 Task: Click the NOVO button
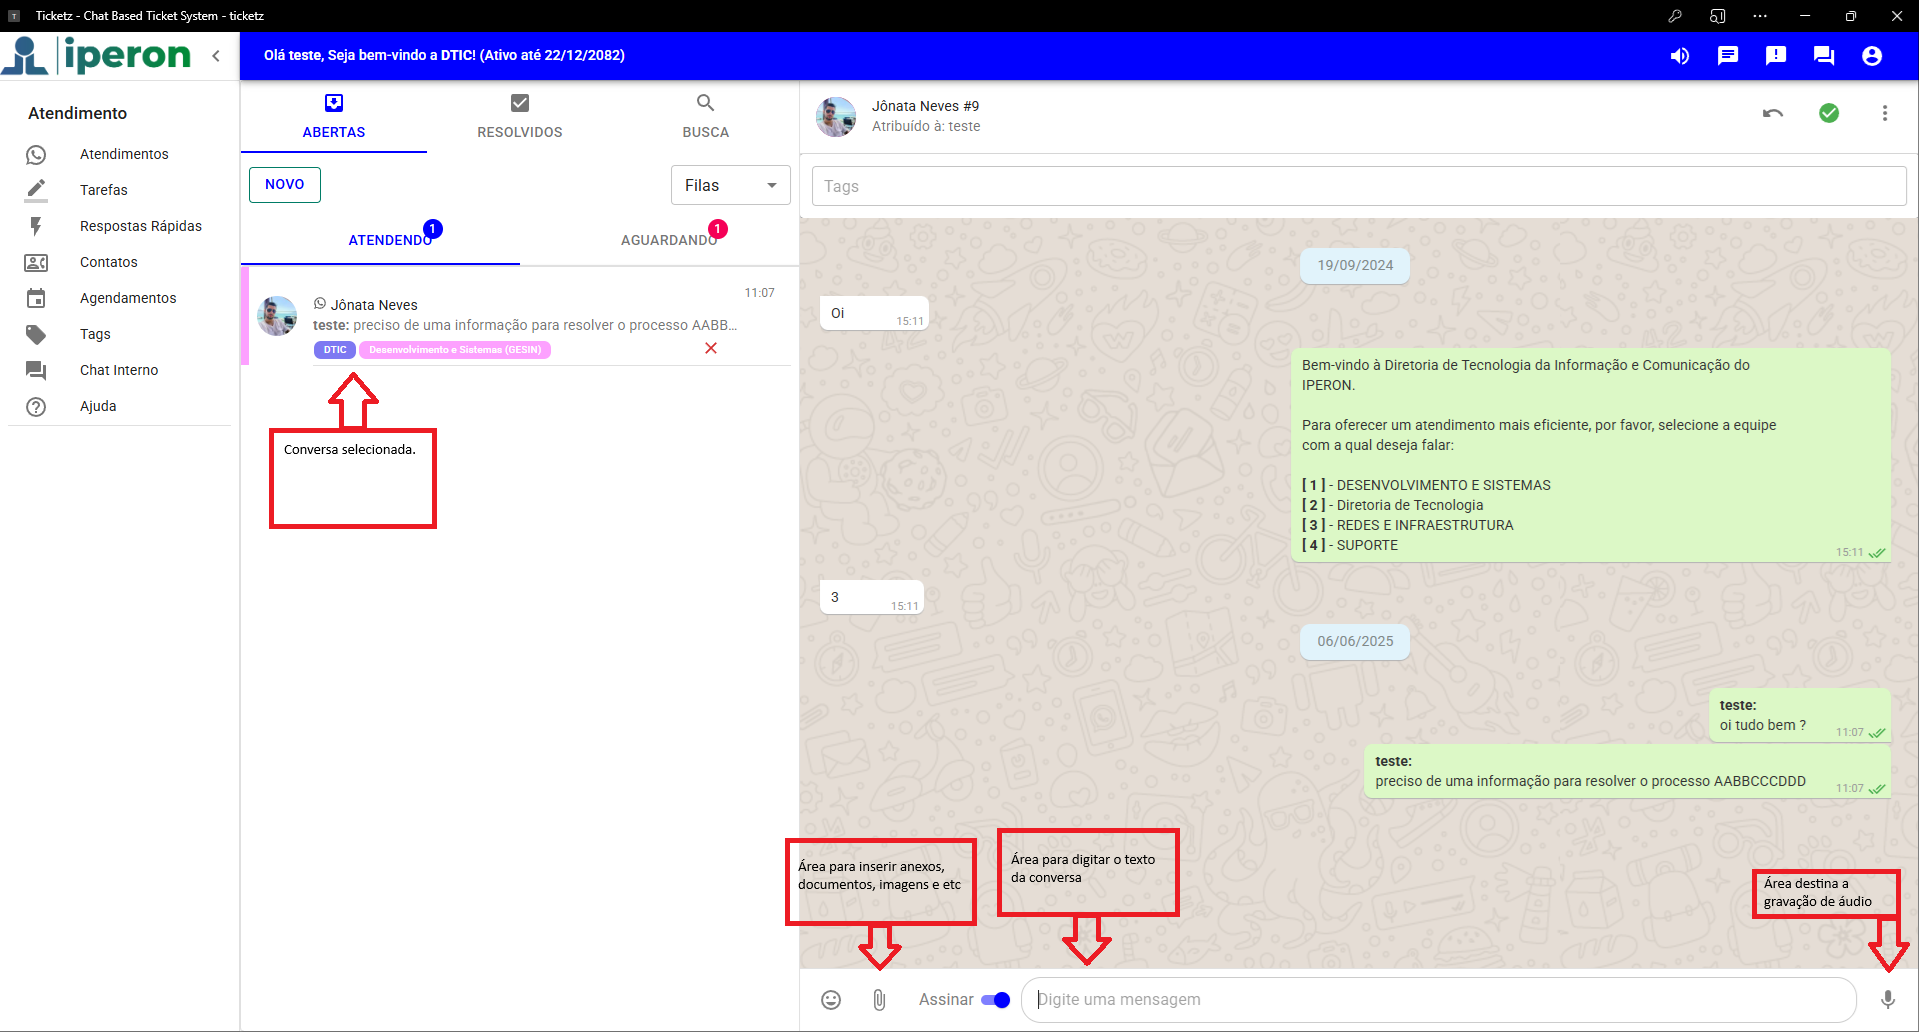[x=285, y=184]
